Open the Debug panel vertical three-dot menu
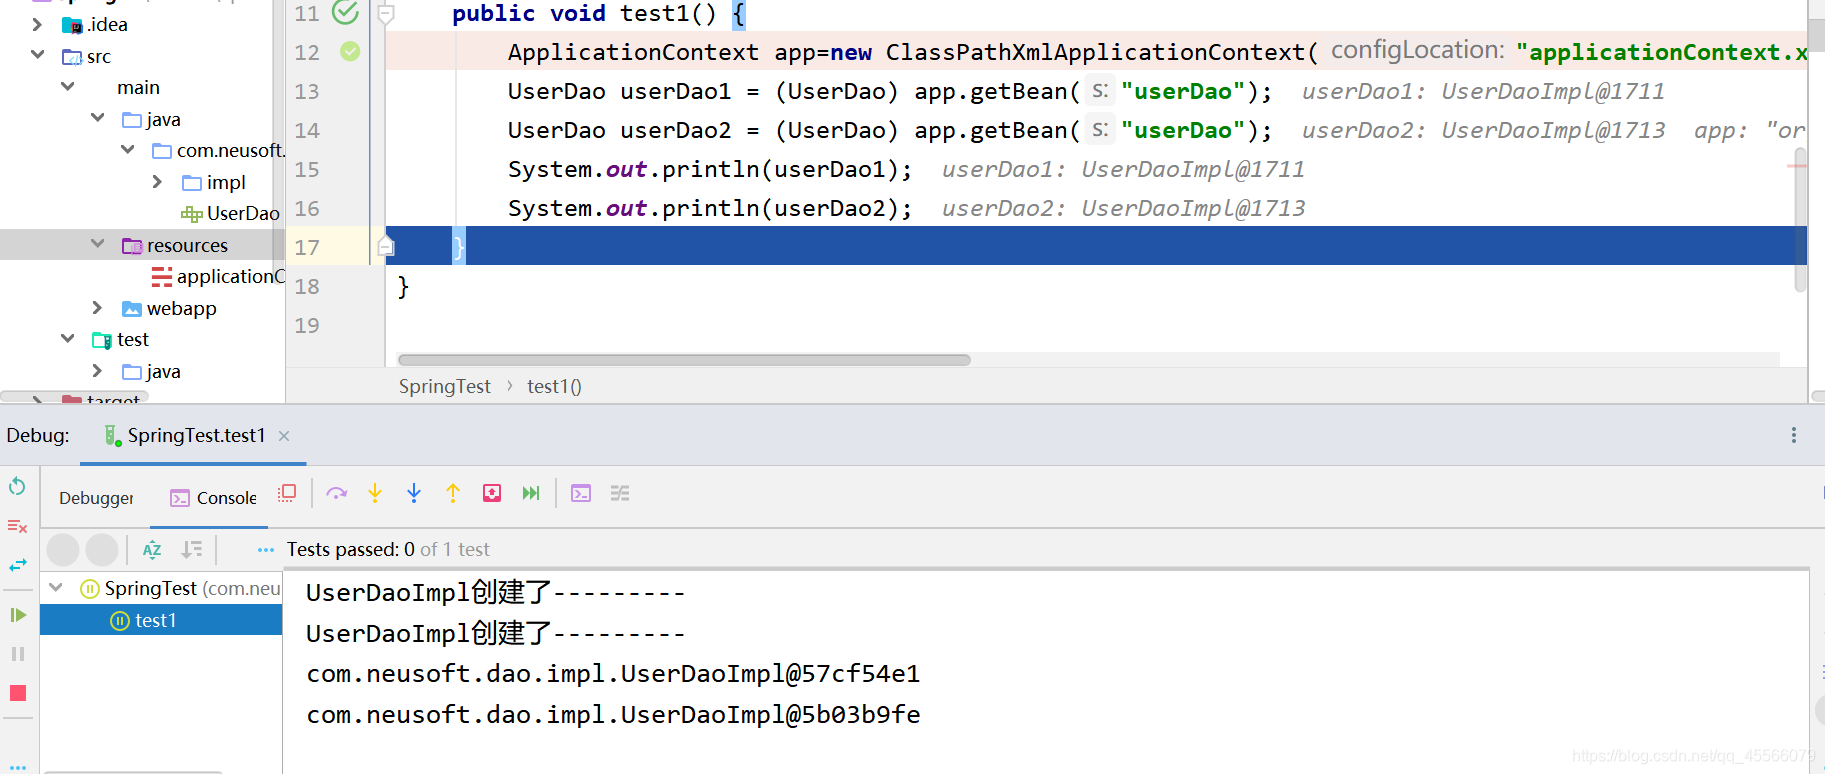The width and height of the screenshot is (1825, 774). coord(1793,435)
